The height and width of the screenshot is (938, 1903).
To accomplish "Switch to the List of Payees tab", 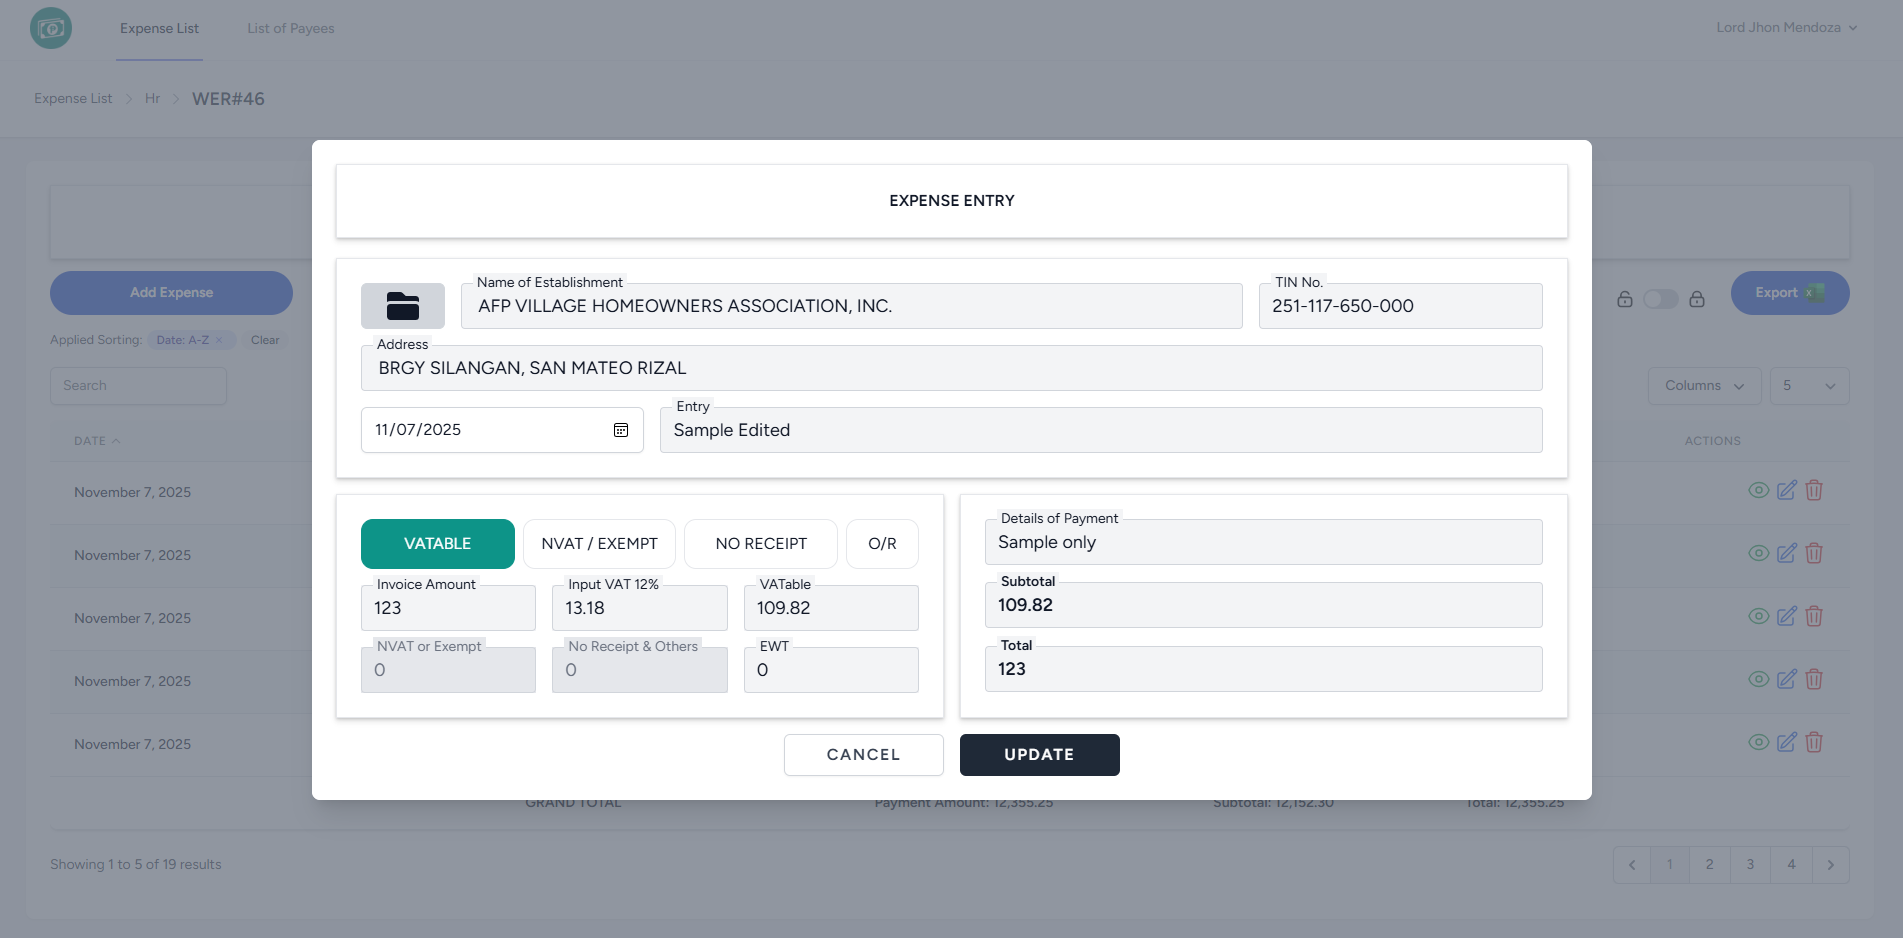I will 291,29.
